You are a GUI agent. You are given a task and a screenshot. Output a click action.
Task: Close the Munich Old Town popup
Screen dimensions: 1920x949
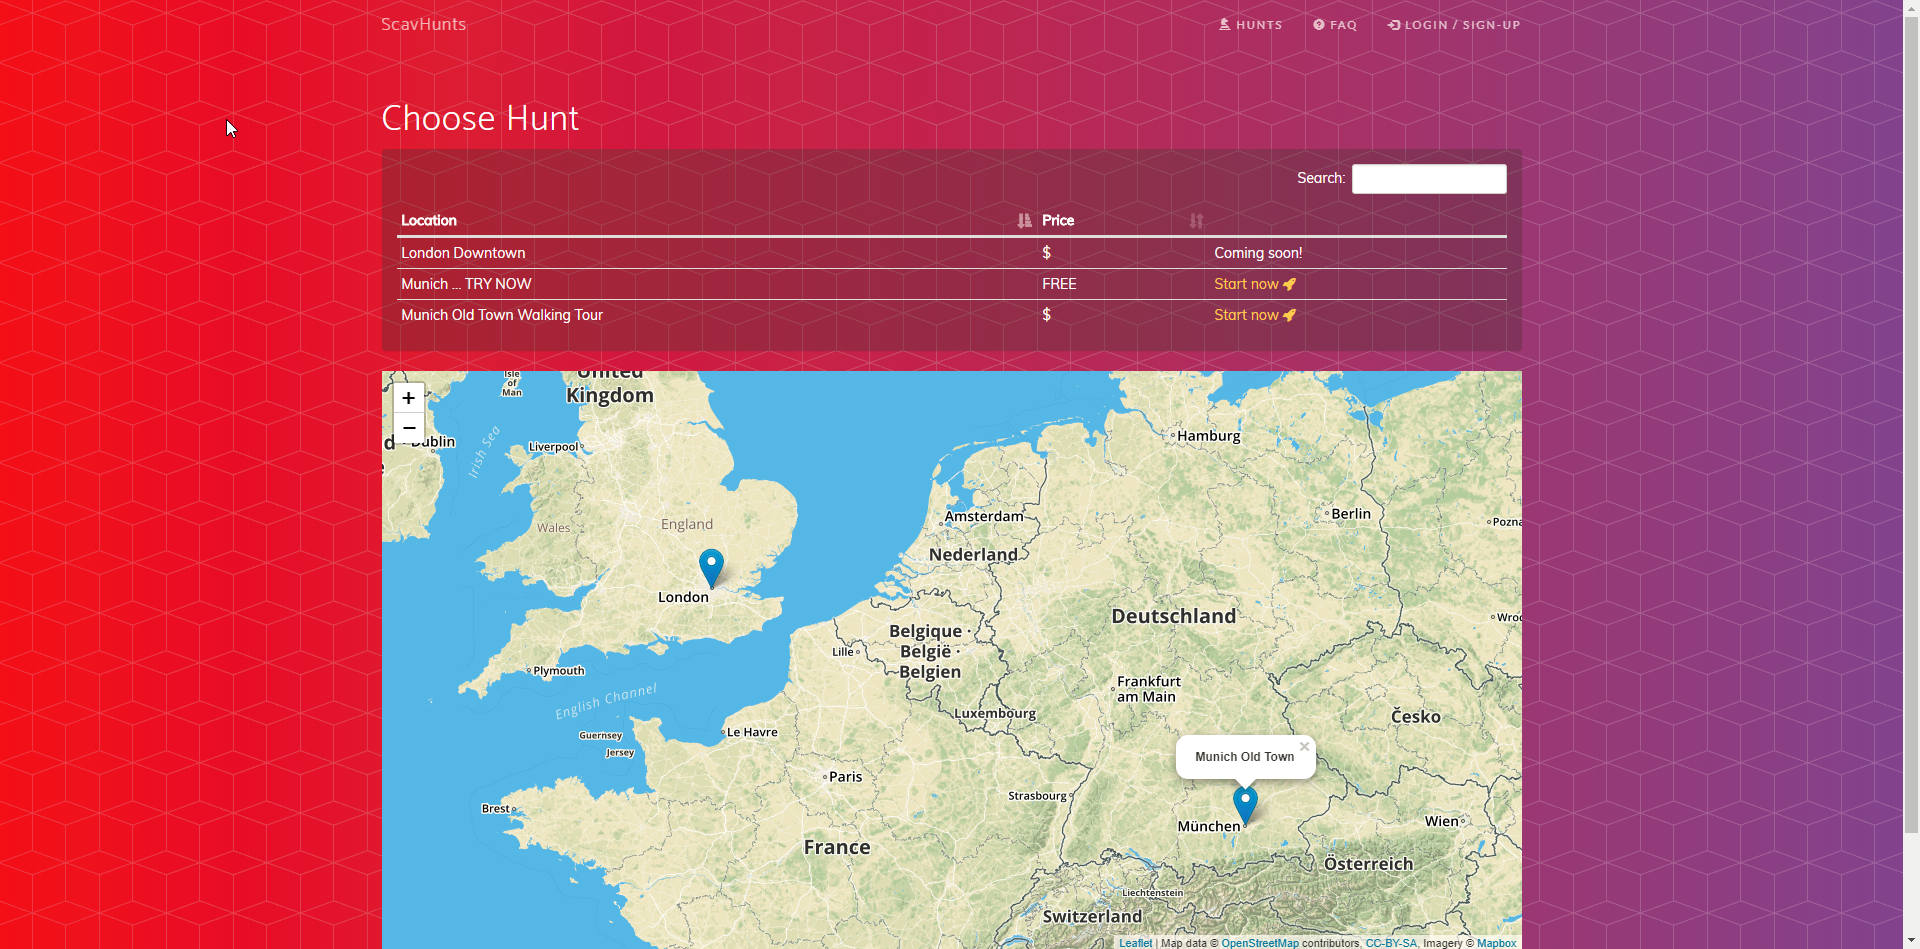1304,746
